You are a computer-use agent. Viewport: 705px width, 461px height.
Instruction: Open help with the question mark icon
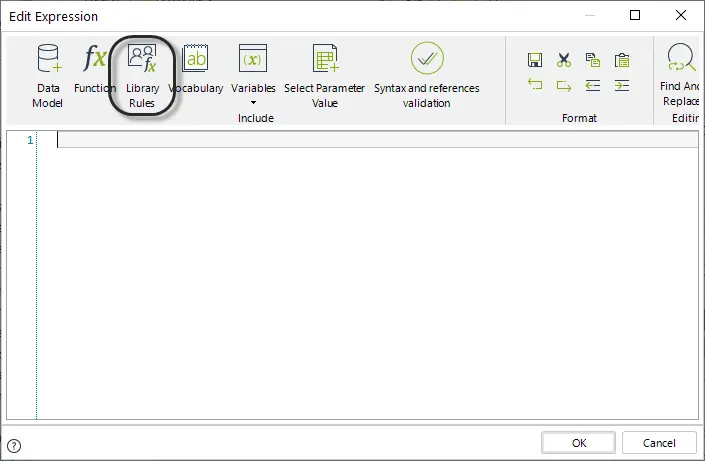14,446
